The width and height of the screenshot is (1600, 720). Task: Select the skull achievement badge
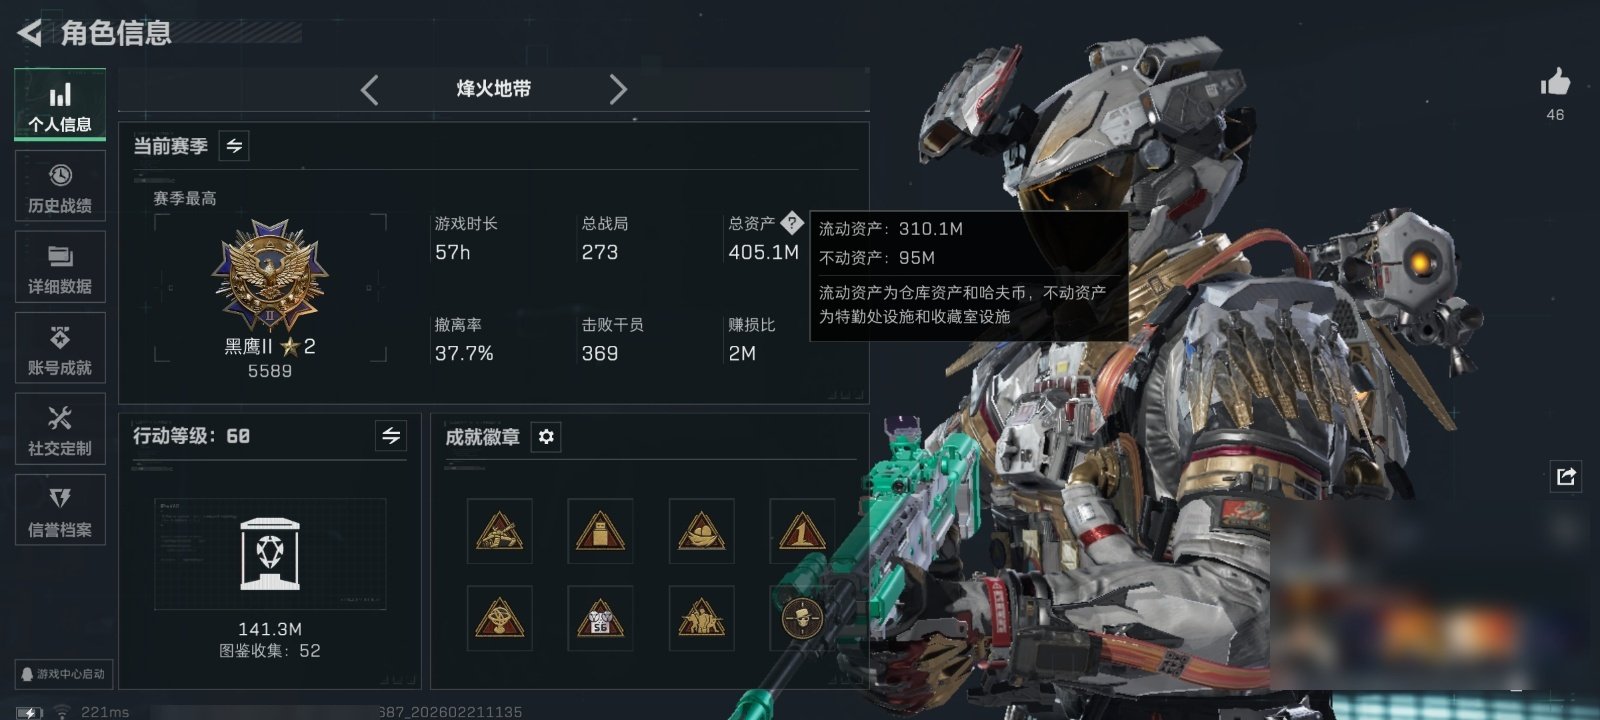pos(801,617)
